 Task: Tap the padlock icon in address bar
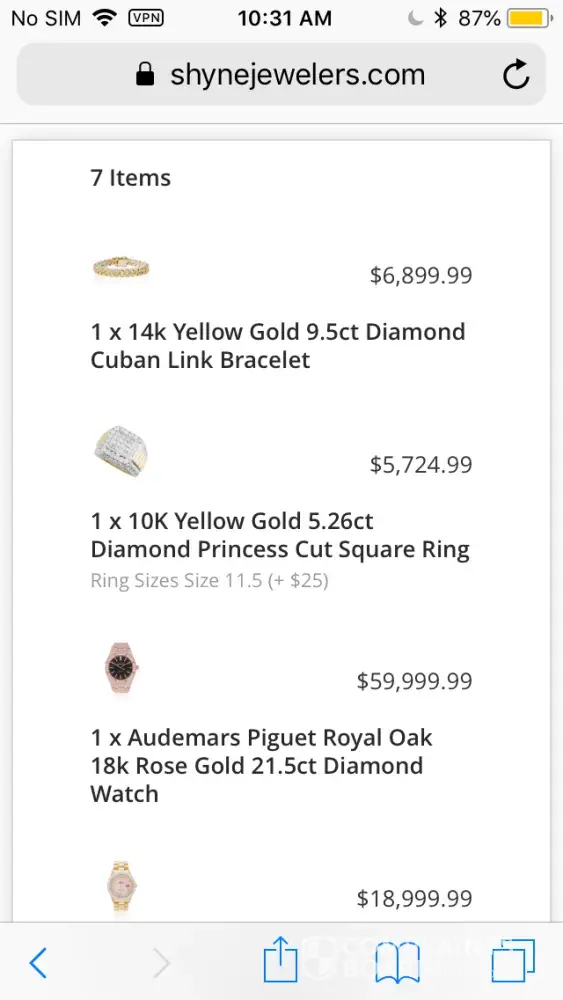tap(145, 75)
